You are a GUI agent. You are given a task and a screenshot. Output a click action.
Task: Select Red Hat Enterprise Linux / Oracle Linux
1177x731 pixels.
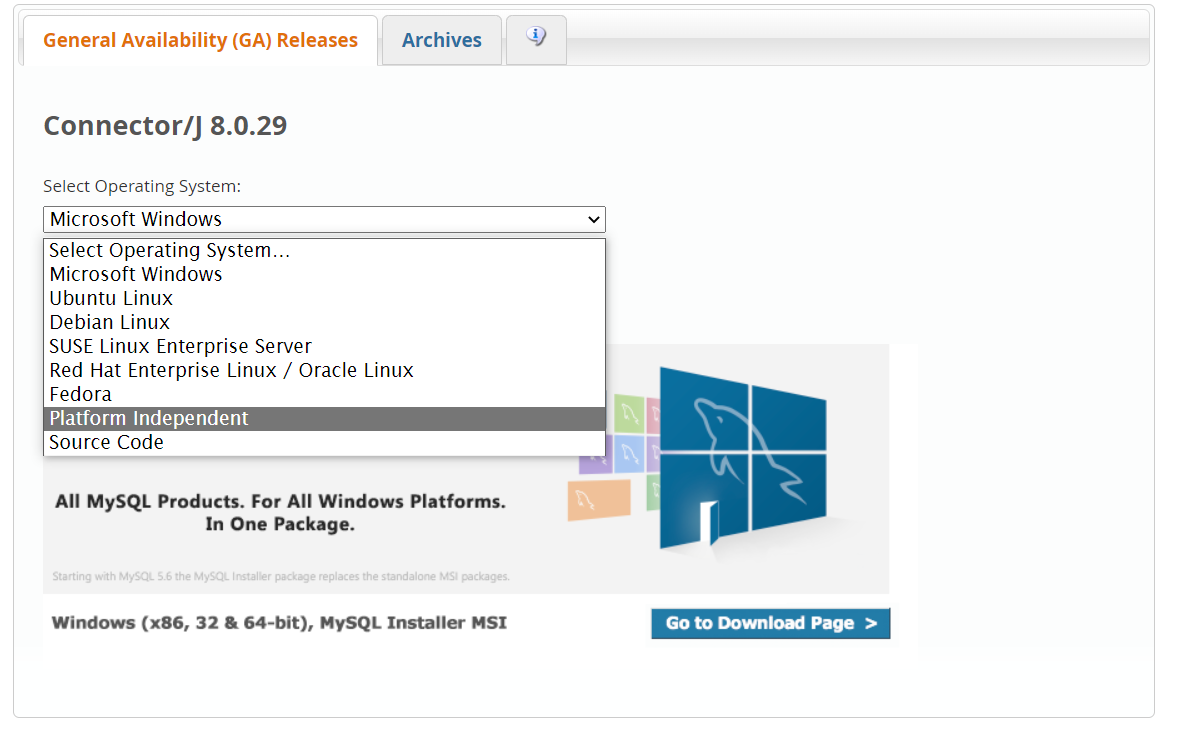coord(324,370)
